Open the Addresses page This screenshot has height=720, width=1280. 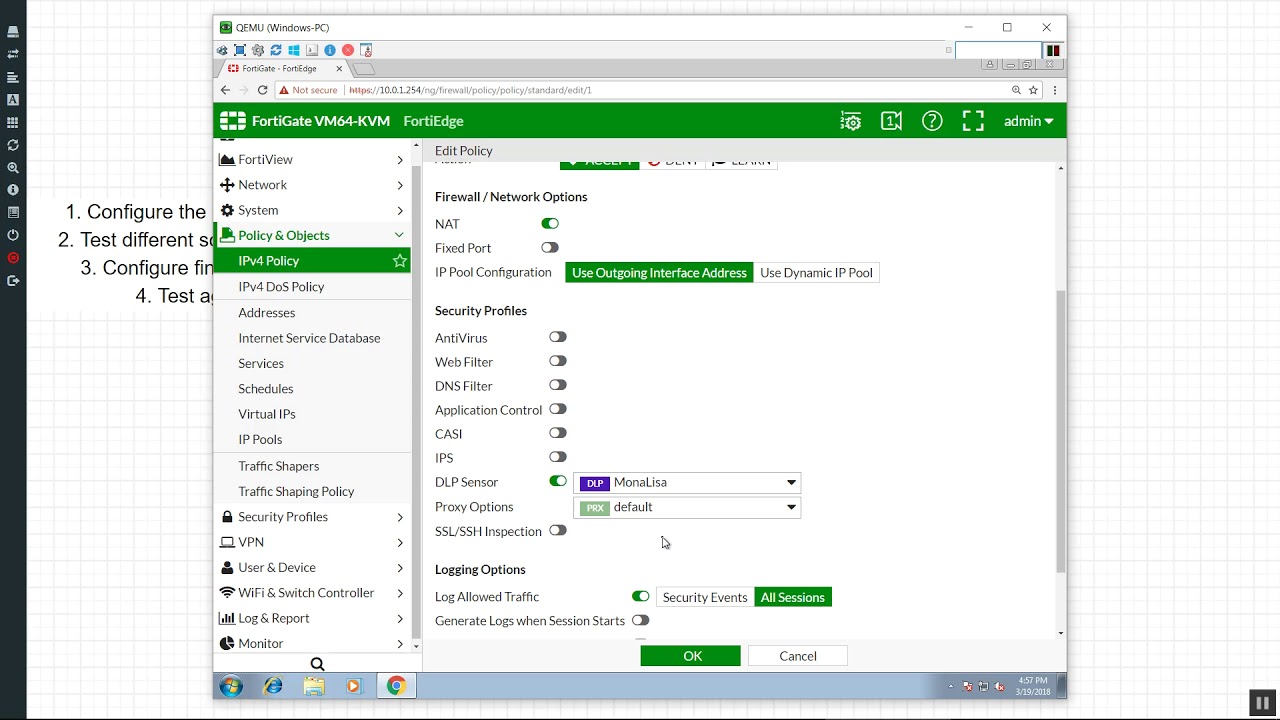click(x=267, y=313)
